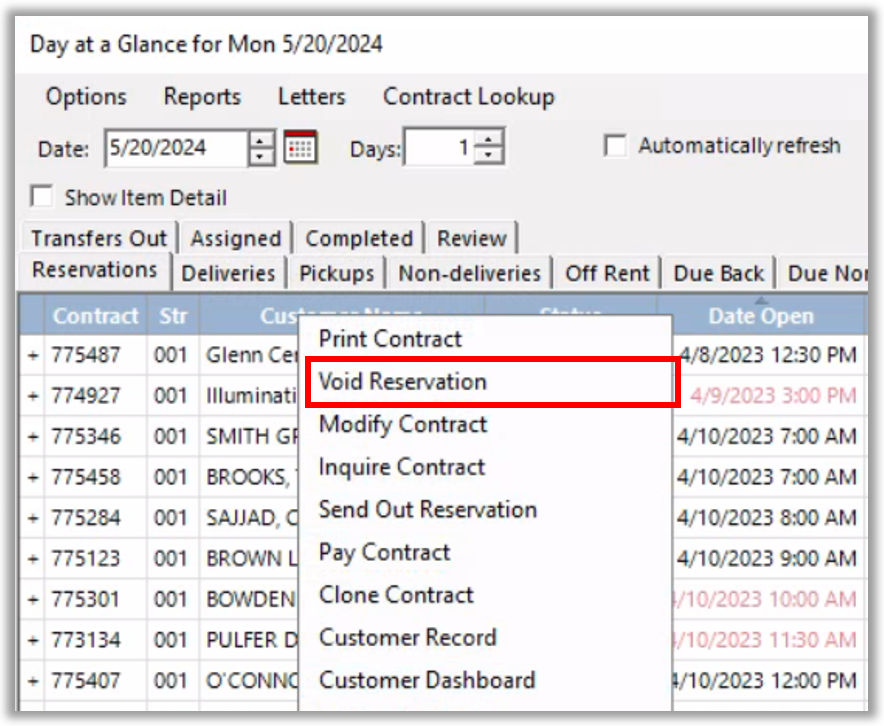Open the Options menu
This screenshot has height=726, width=884.
(86, 97)
